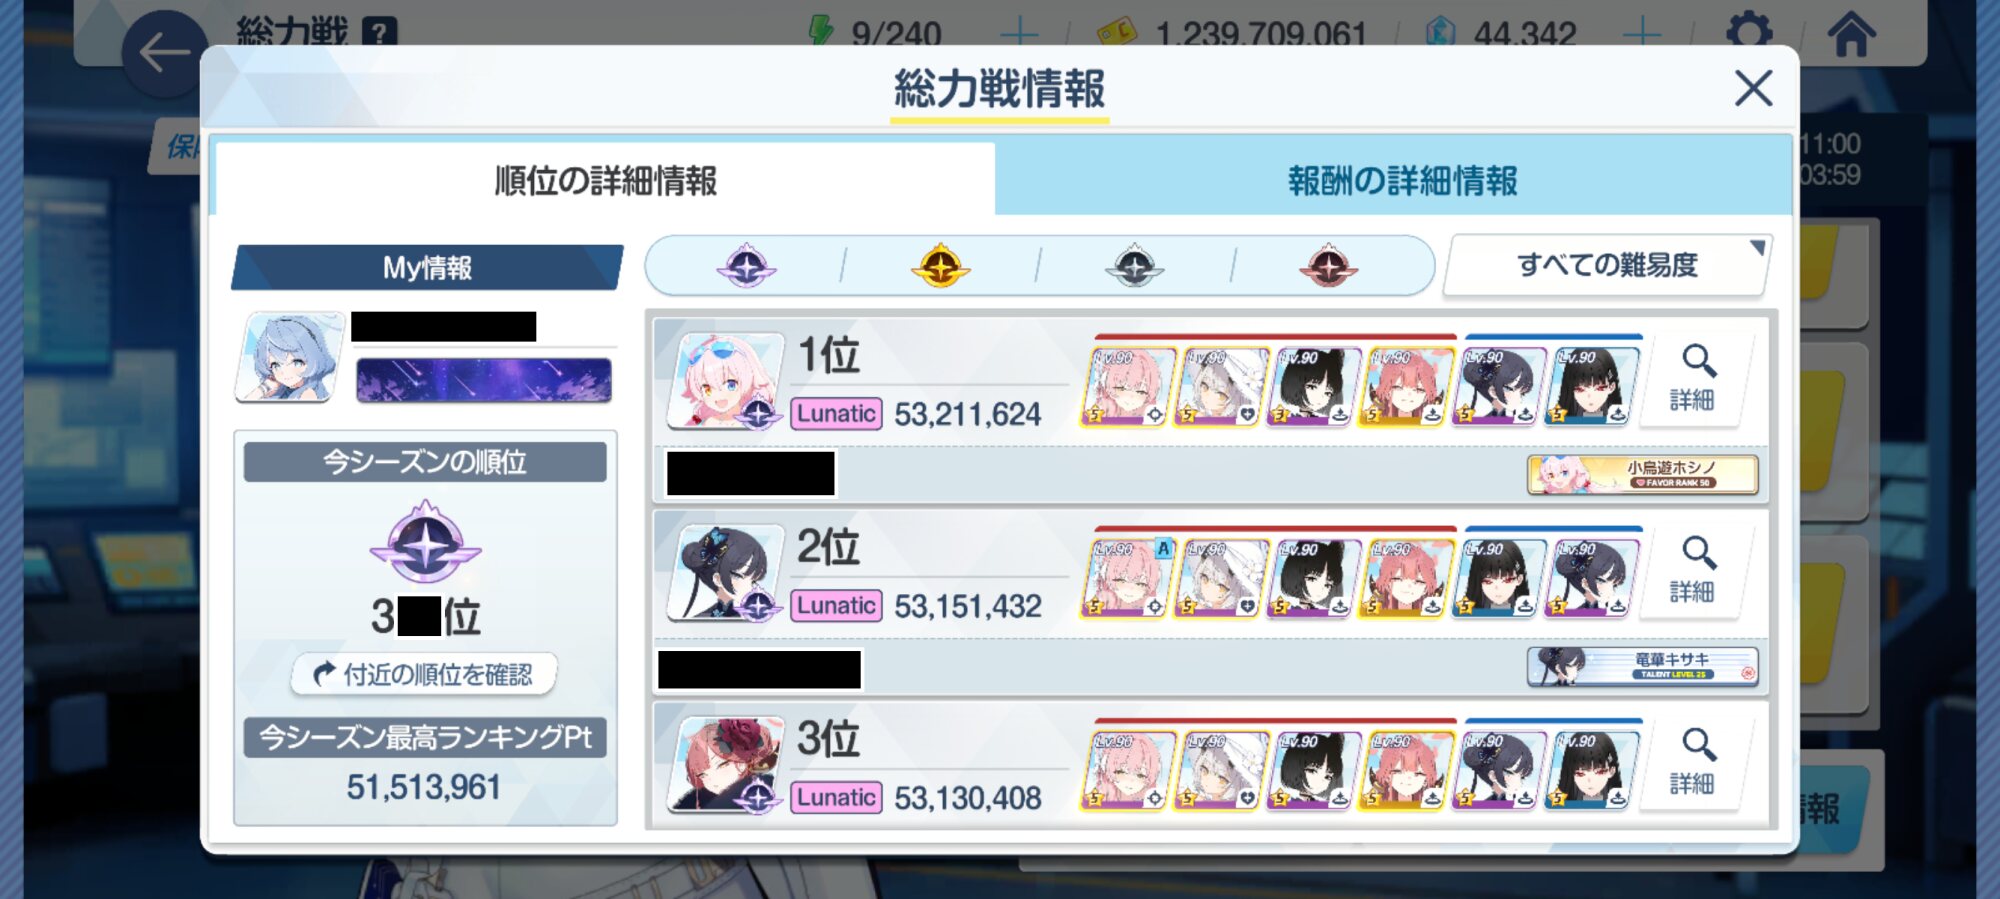The width and height of the screenshot is (2000, 899).
Task: Select the bronze red rank tier icon
Action: point(1328,266)
